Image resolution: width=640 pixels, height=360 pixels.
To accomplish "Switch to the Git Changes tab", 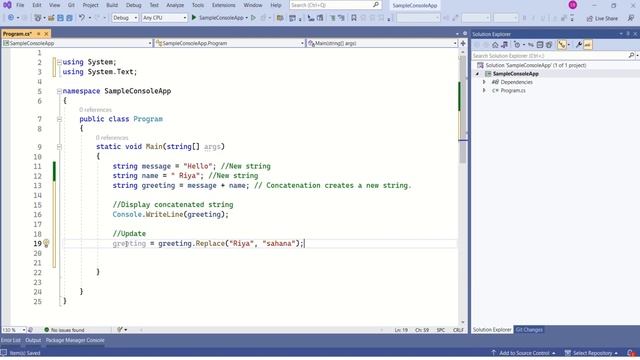I will [529, 330].
